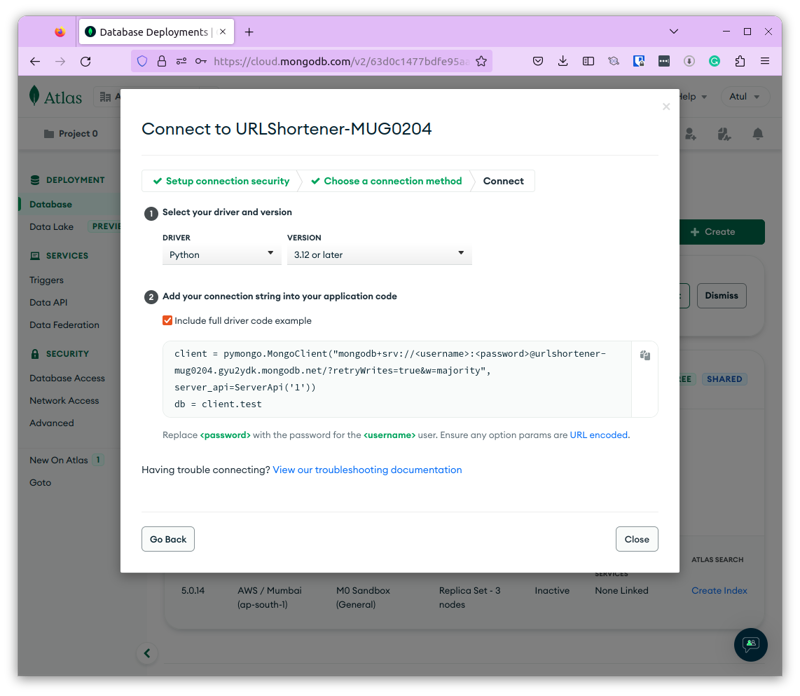Image resolution: width=800 pixels, height=696 pixels.
Task: Collapse the sidebar with the arrow icon
Action: pos(147,653)
